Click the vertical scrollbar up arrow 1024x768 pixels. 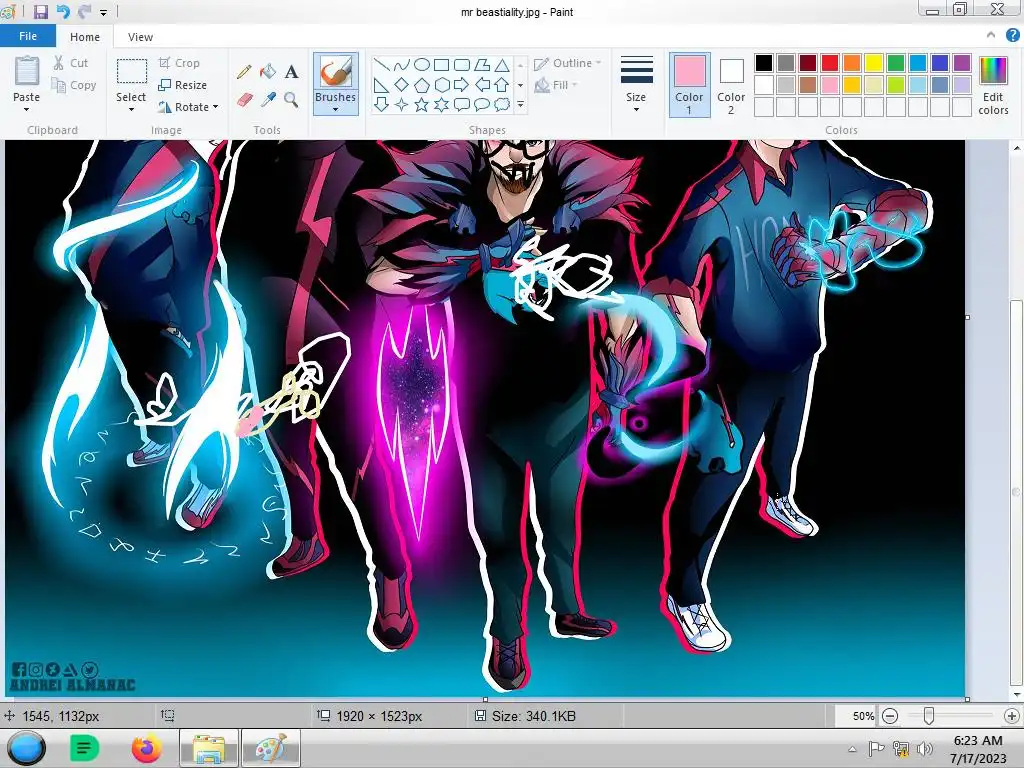pyautogui.click(x=1017, y=148)
